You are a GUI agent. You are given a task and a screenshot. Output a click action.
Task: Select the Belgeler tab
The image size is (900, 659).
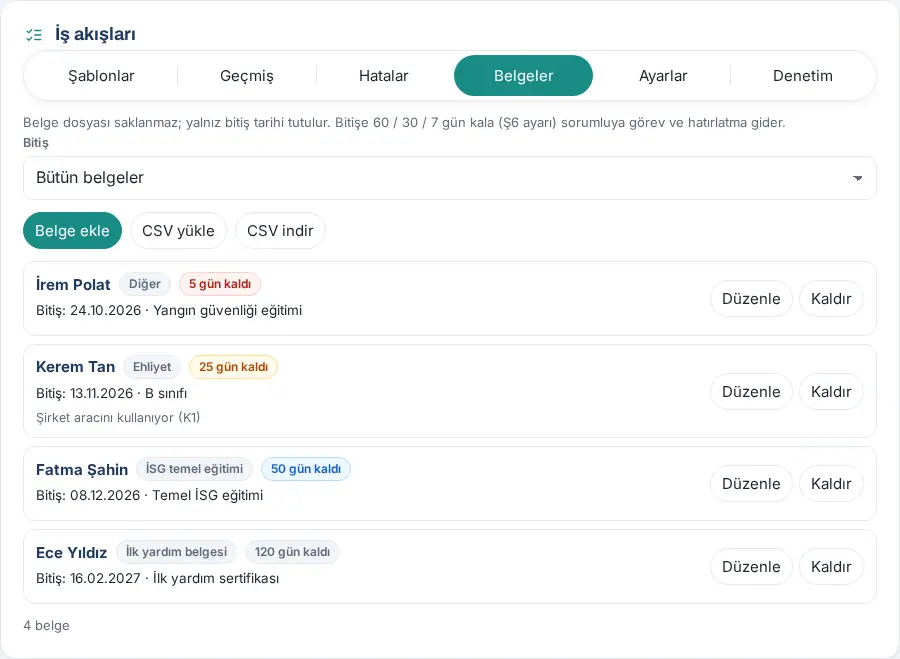click(x=523, y=76)
